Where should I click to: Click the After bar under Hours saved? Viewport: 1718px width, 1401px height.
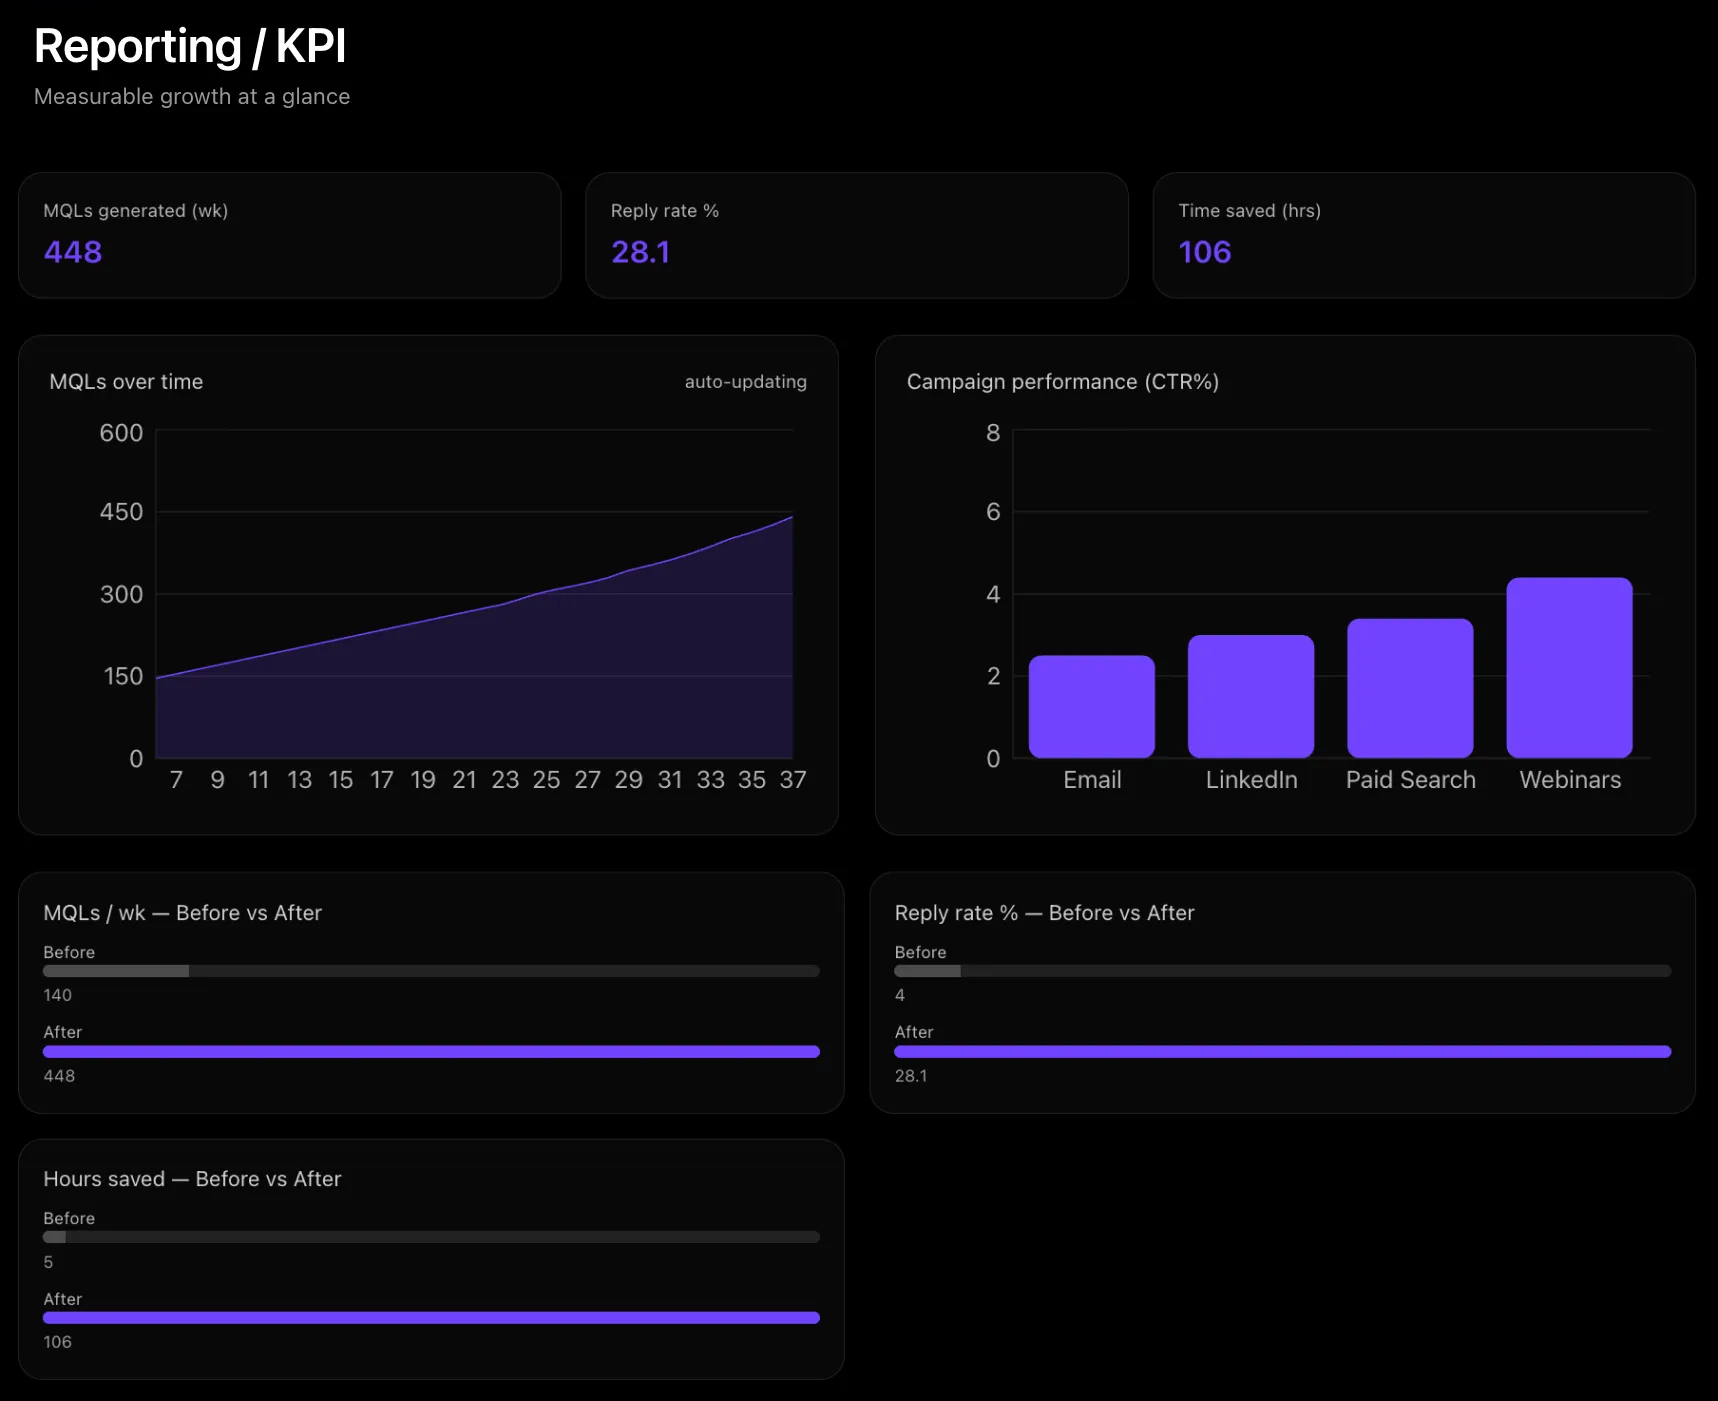click(431, 1317)
